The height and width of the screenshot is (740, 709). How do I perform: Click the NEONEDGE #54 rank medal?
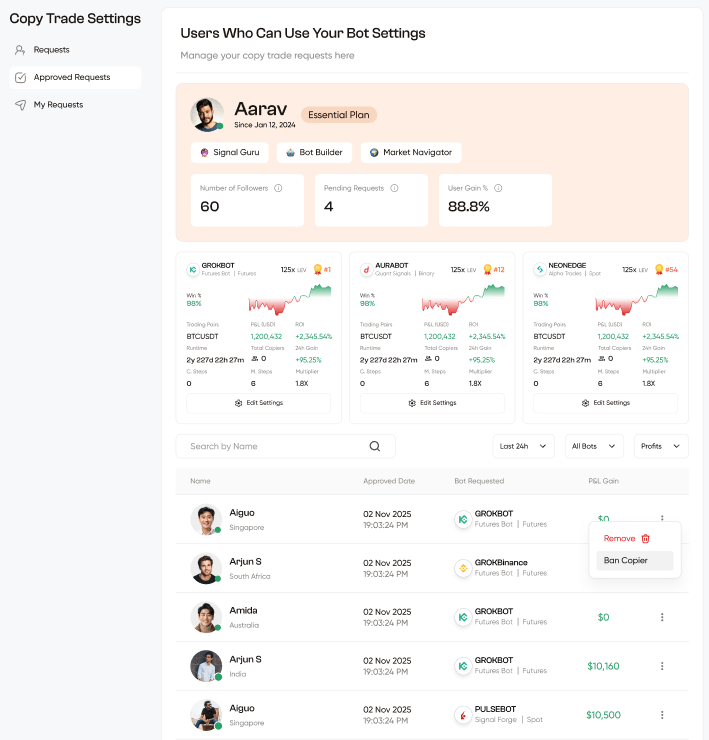click(x=659, y=269)
